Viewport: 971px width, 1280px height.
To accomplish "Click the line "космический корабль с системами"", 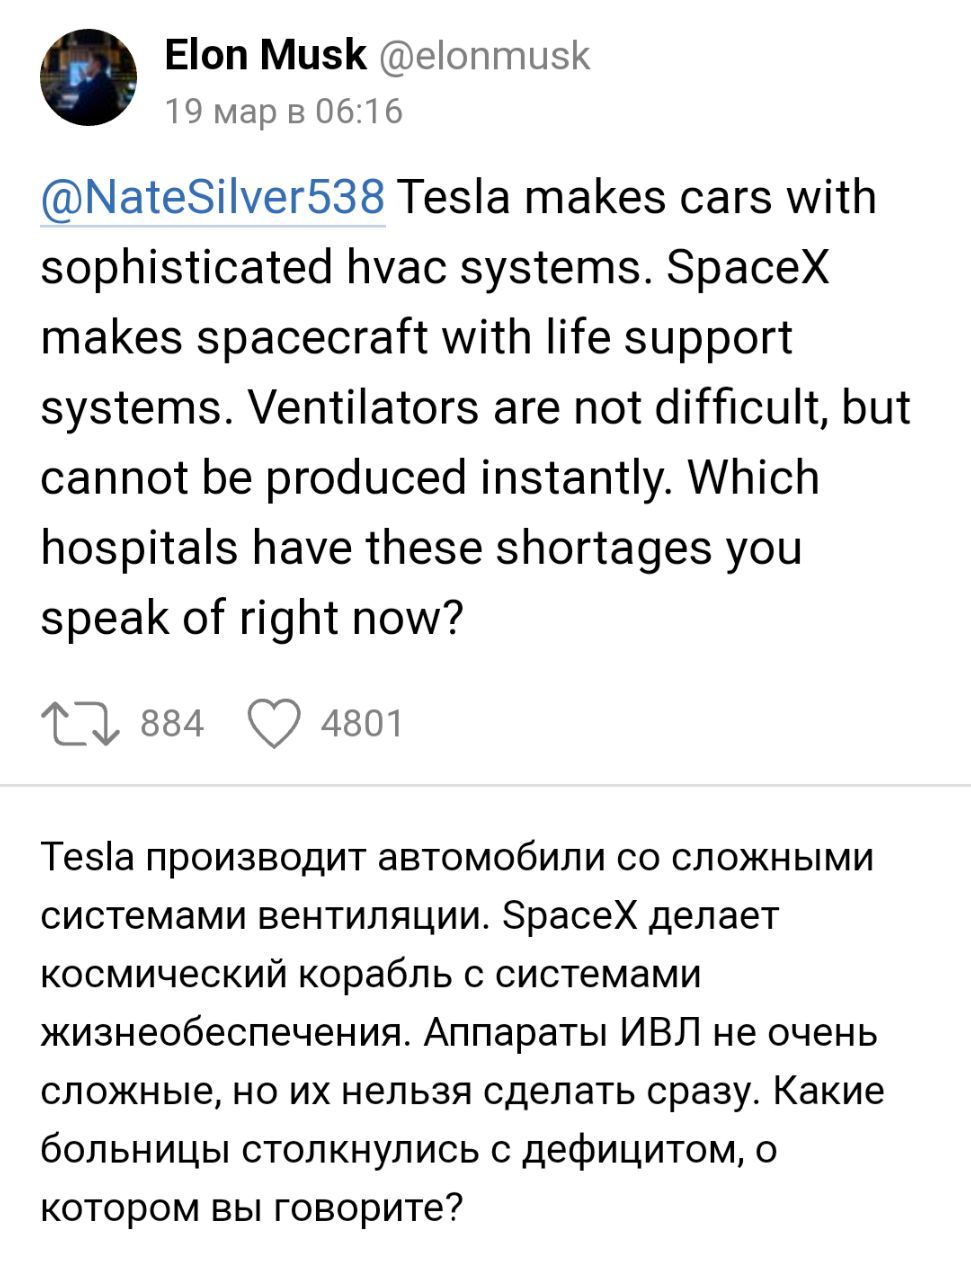I will (370, 974).
